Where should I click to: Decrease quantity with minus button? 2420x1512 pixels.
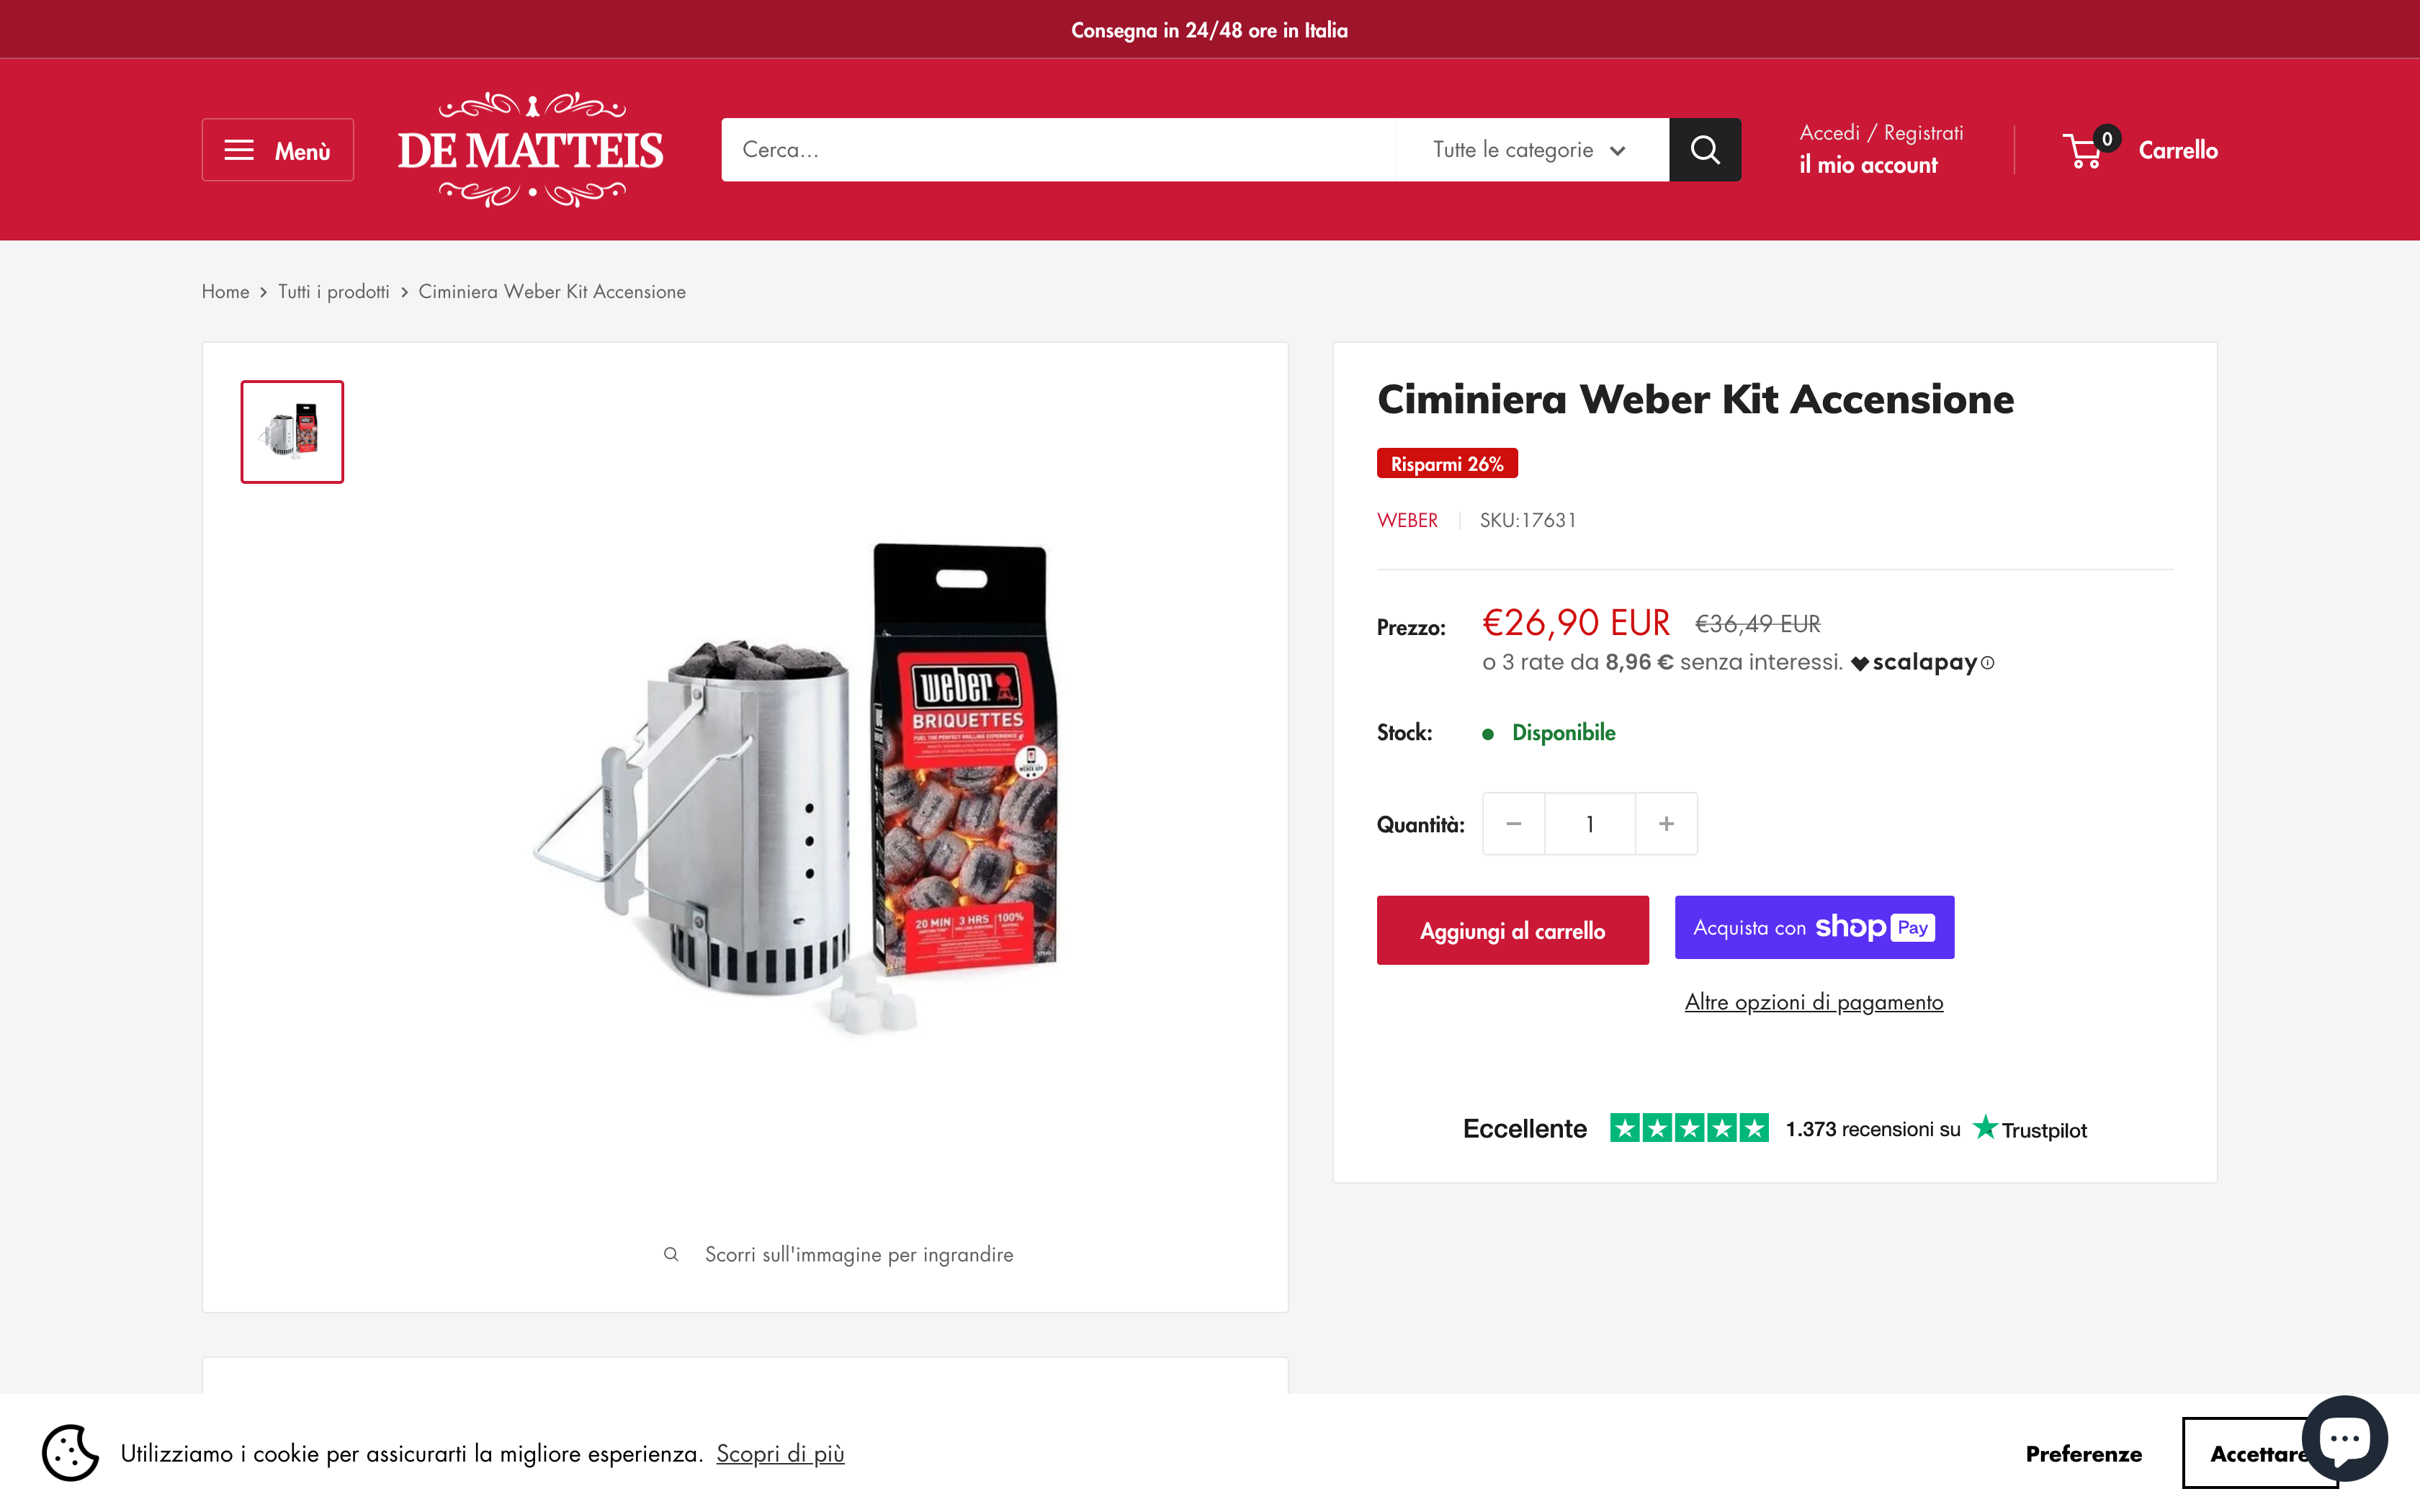click(x=1514, y=824)
